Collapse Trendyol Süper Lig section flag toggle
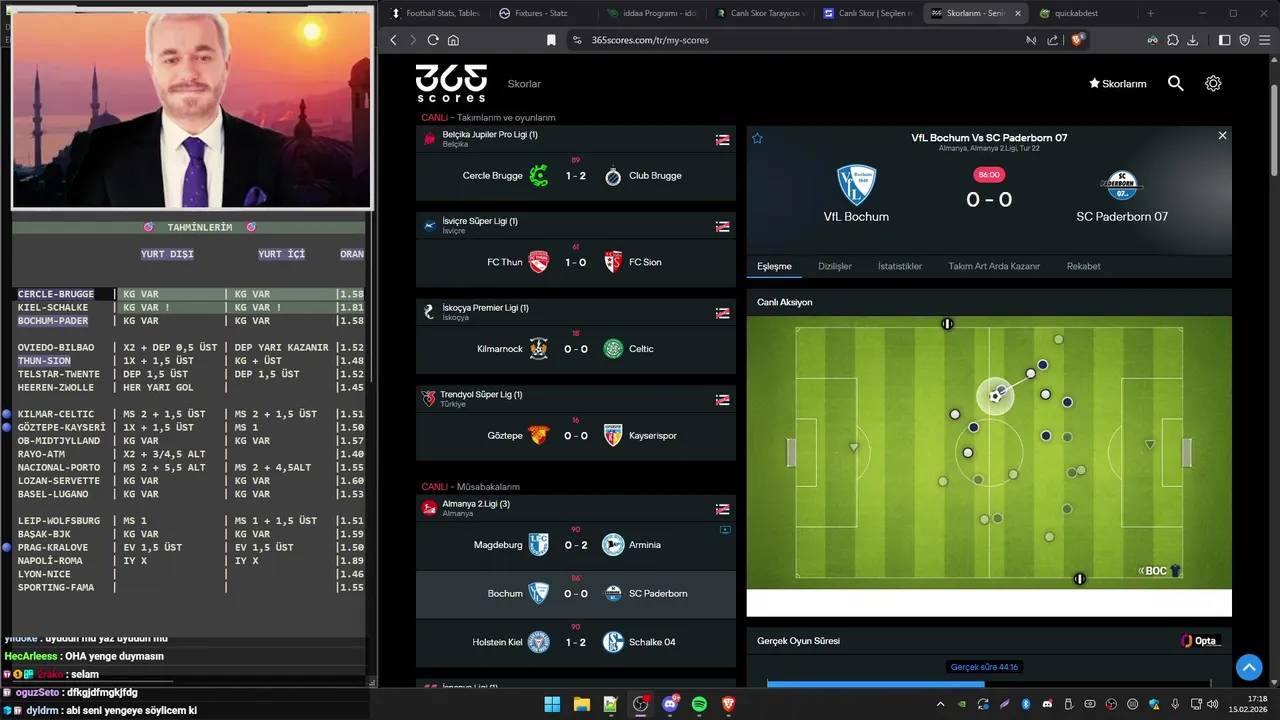The width and height of the screenshot is (1280, 720). point(722,400)
